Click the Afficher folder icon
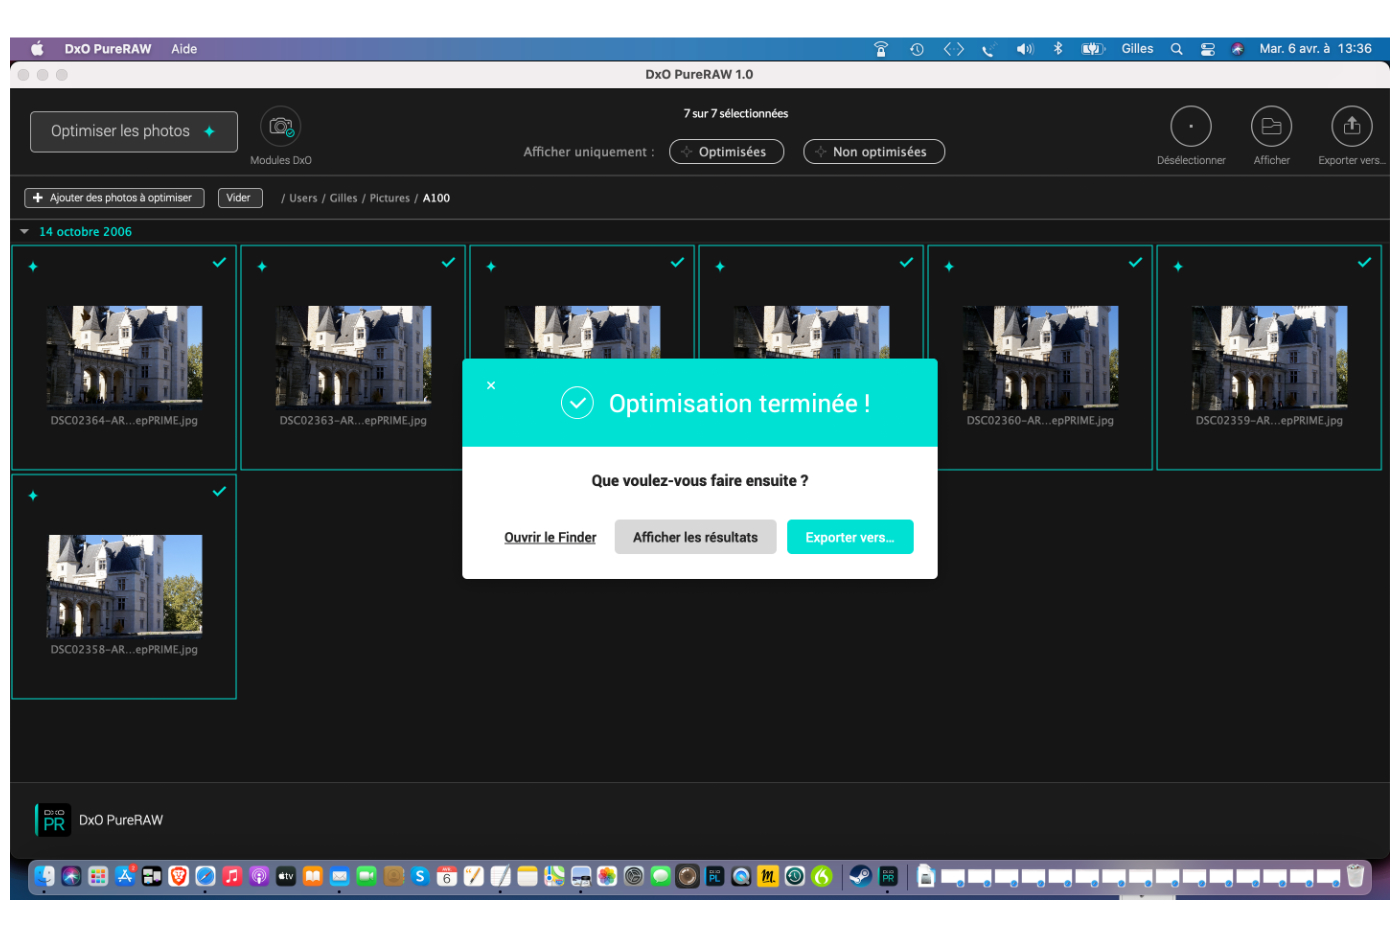The image size is (1400, 932). 1271,127
